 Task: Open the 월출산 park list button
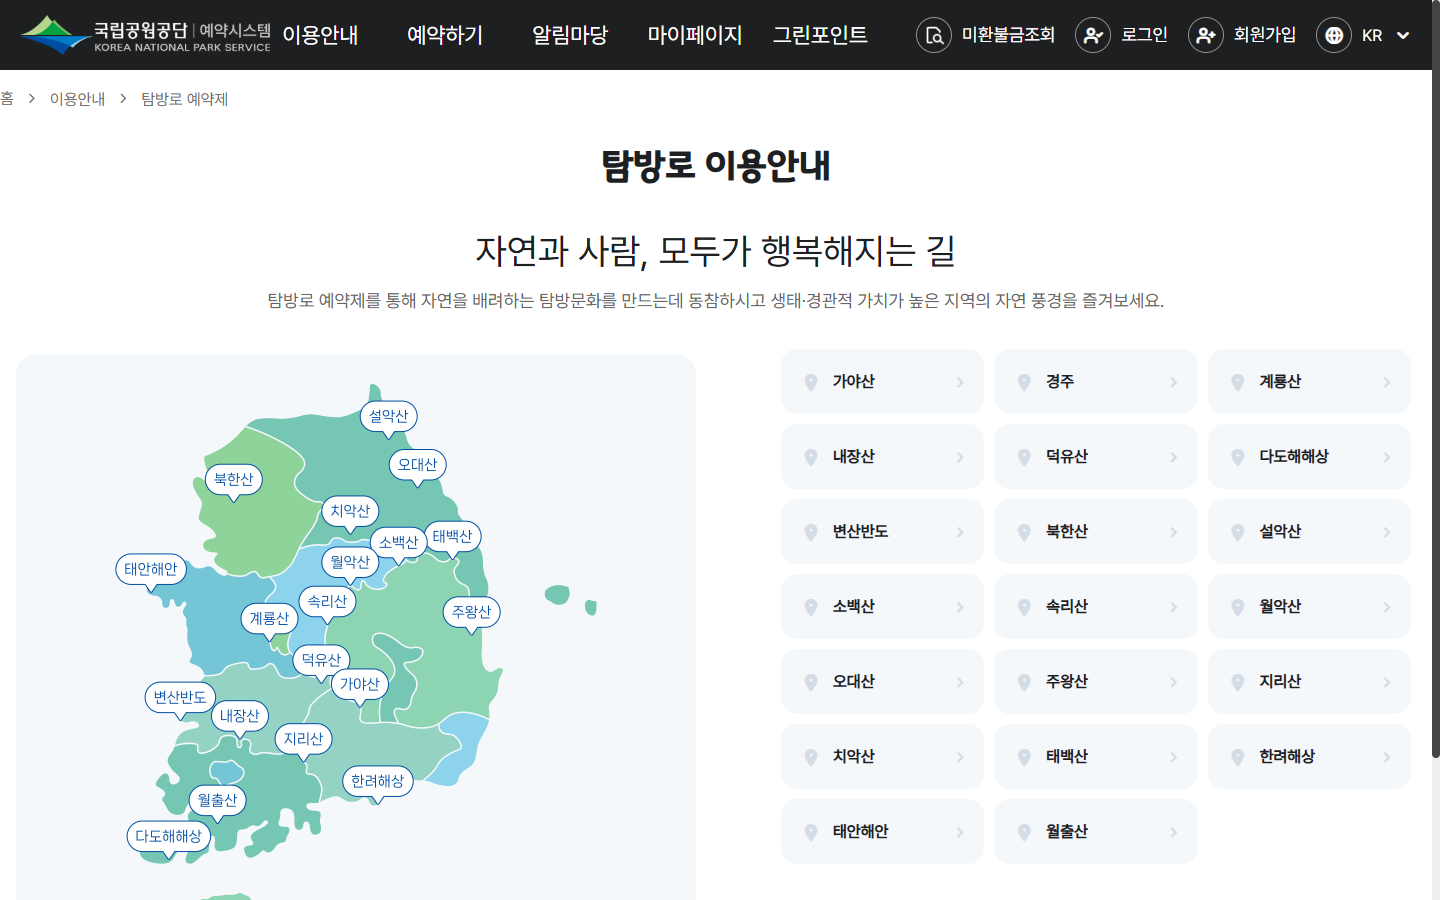tap(1095, 831)
